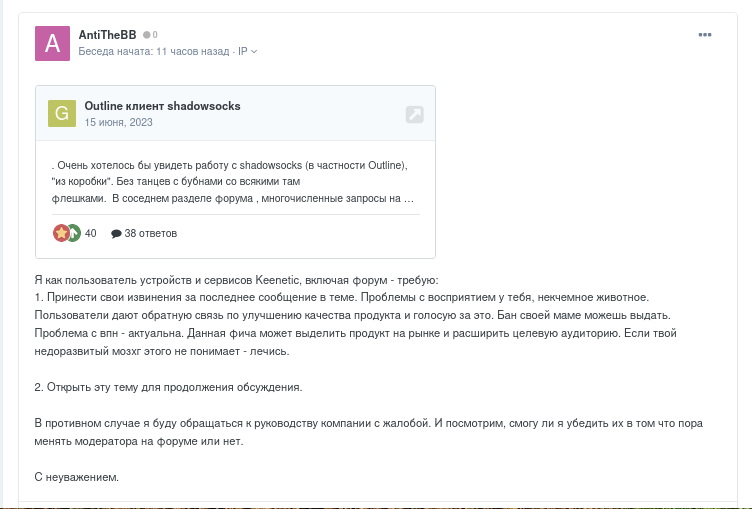Expand the IP dropdown chevron

click(x=254, y=52)
